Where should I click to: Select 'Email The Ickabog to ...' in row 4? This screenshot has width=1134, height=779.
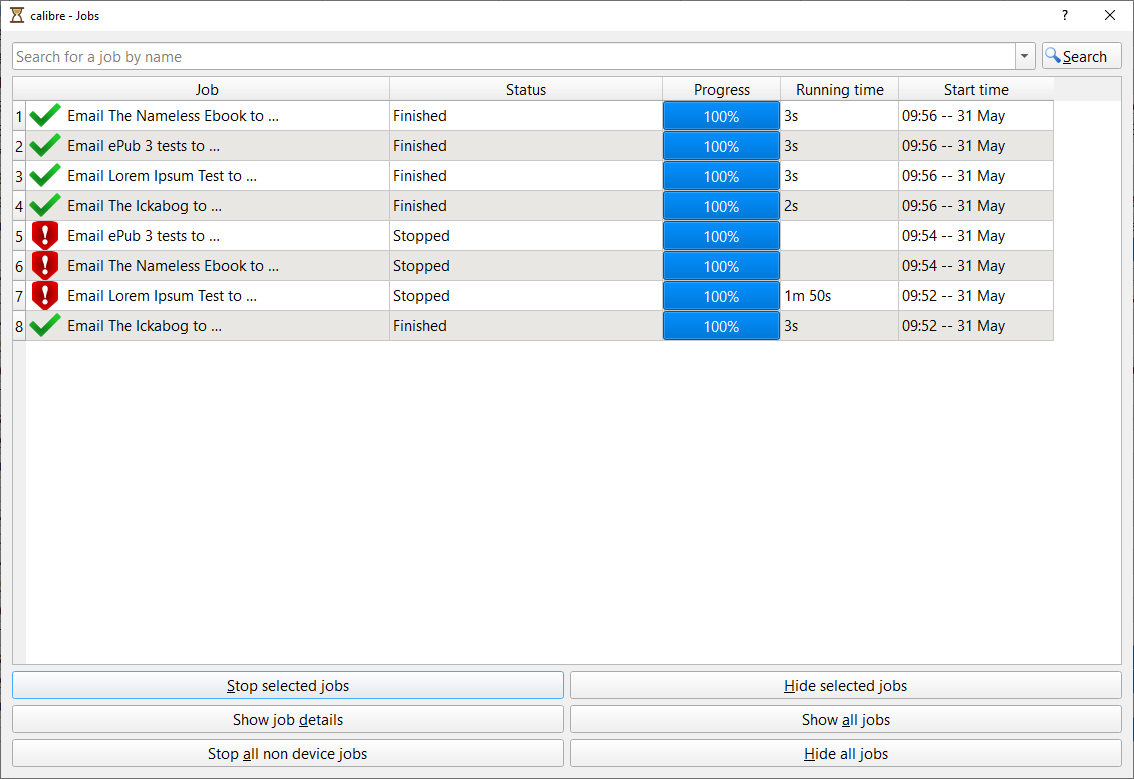tap(145, 205)
